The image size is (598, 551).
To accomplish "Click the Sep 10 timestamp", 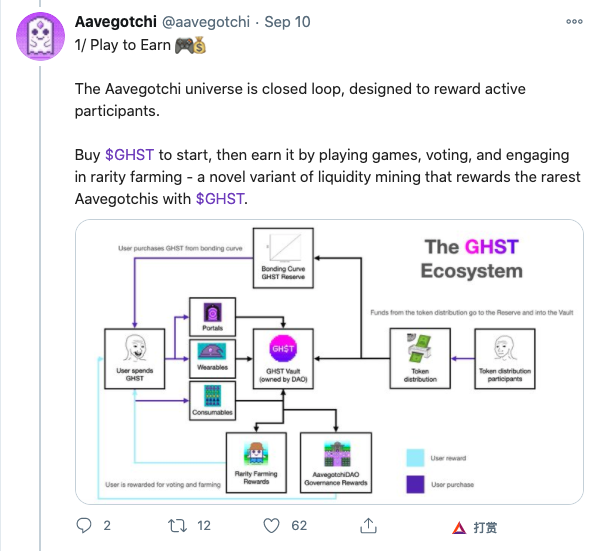I will [288, 22].
